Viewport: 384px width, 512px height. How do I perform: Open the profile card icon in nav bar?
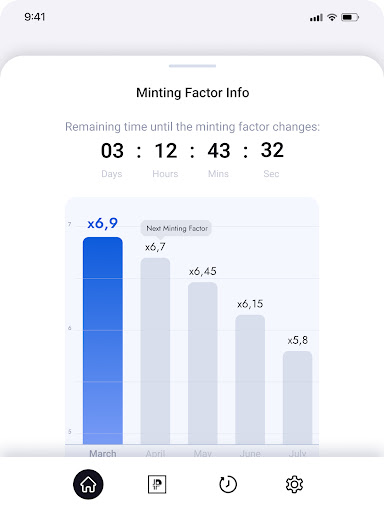157,484
